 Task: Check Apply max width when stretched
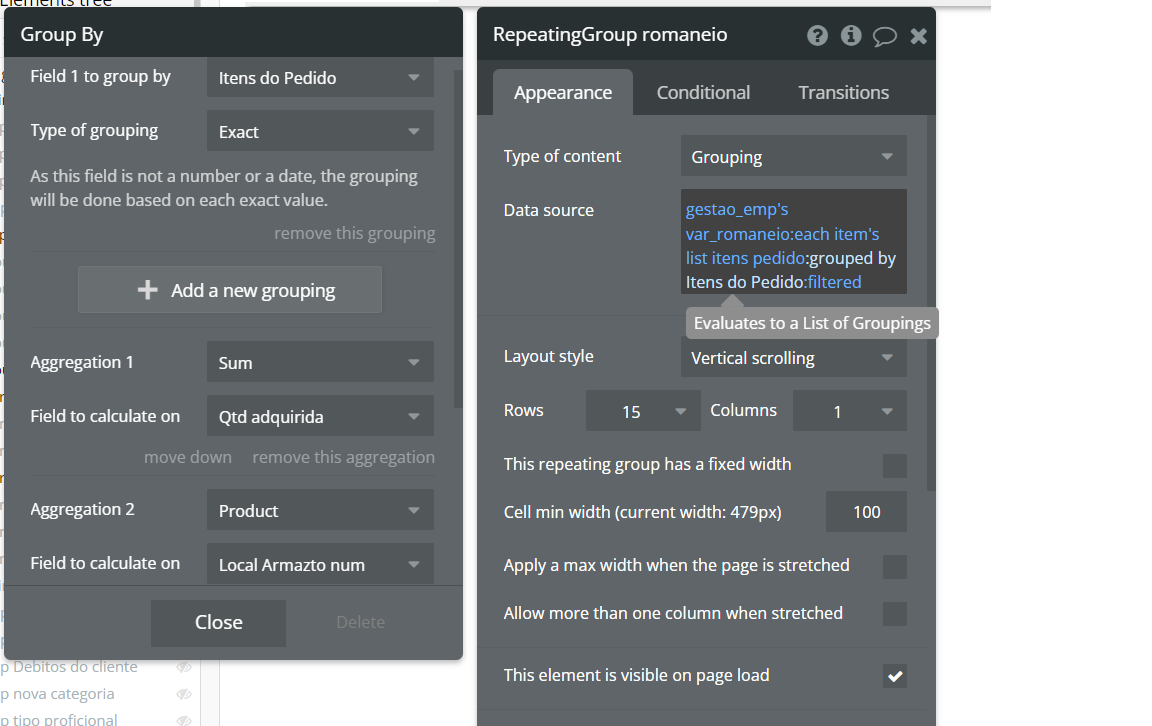[x=895, y=566]
